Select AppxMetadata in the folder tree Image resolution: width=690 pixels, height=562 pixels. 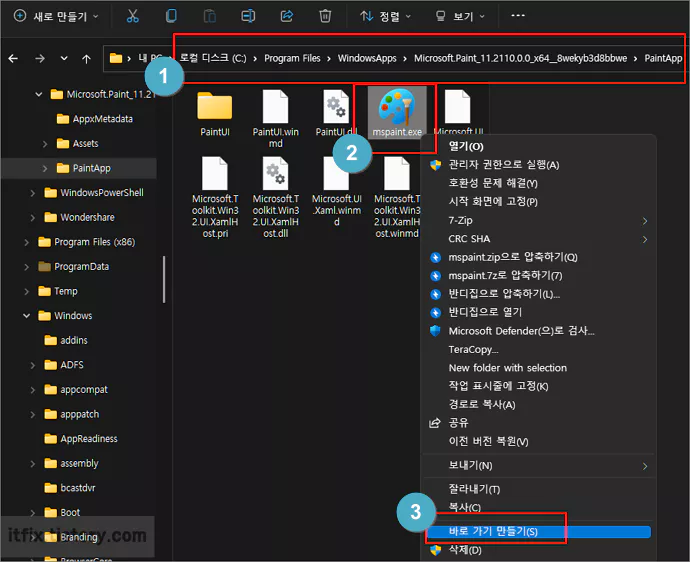coord(95,119)
